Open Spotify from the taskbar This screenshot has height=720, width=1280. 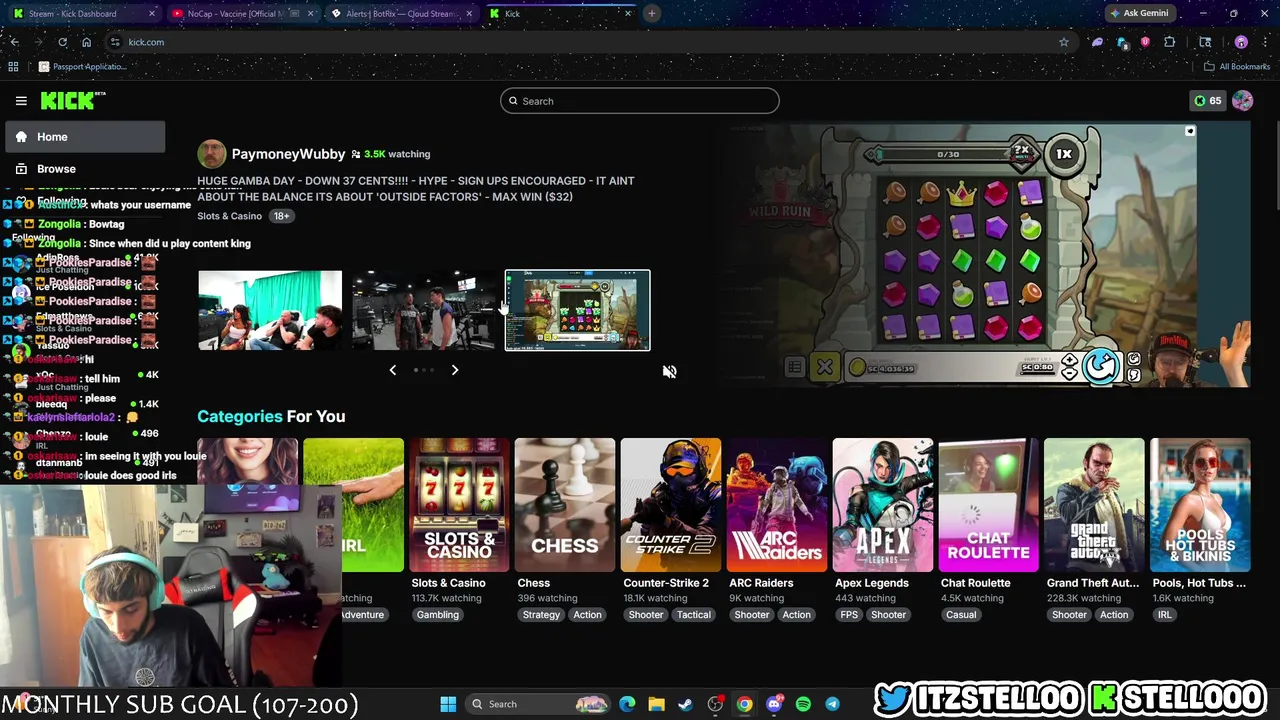click(803, 704)
